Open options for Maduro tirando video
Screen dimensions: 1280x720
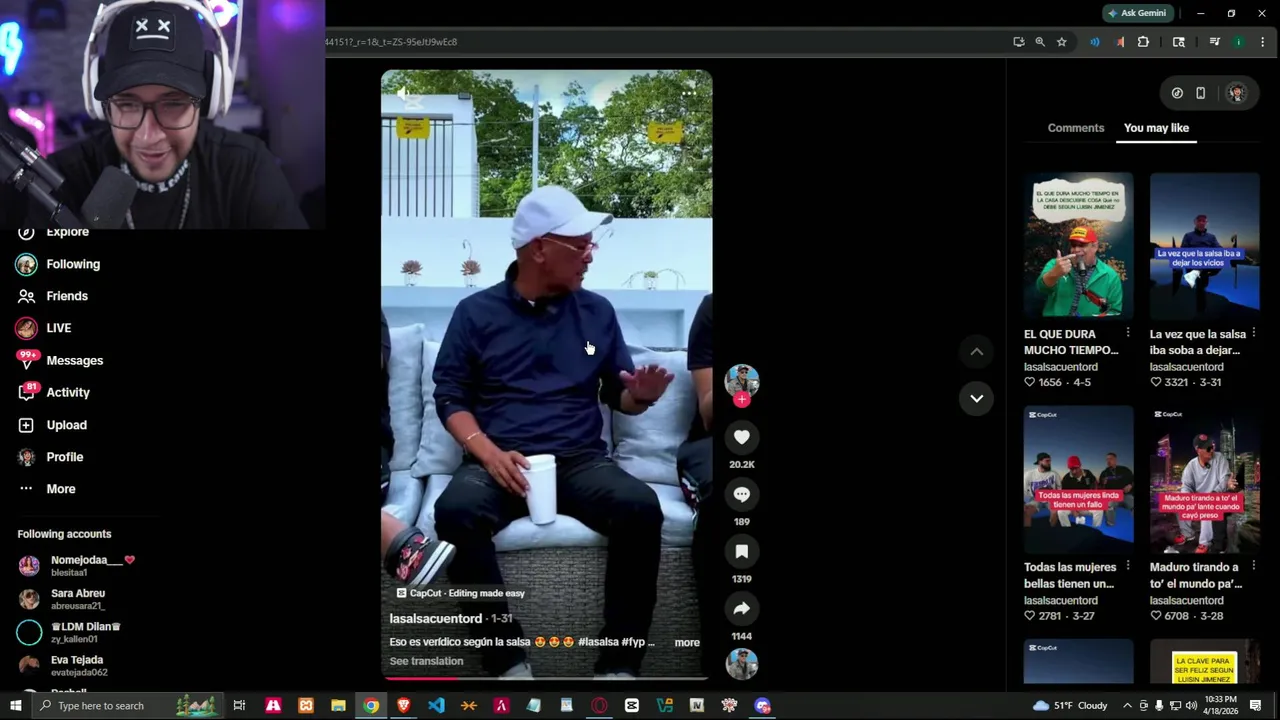[x=1254, y=566]
